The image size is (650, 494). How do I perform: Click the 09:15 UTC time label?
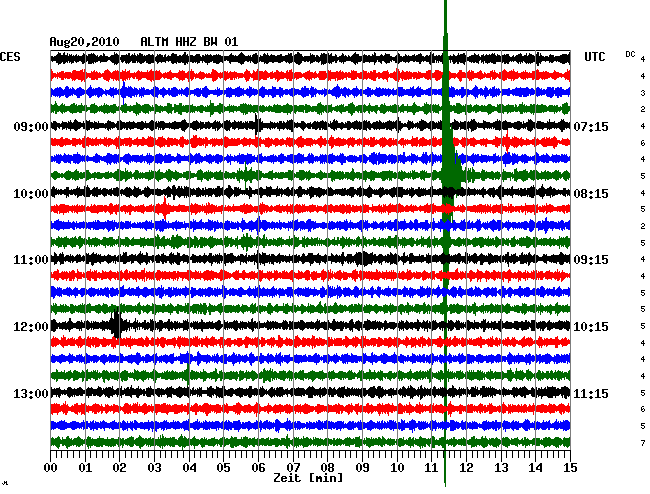(x=591, y=260)
